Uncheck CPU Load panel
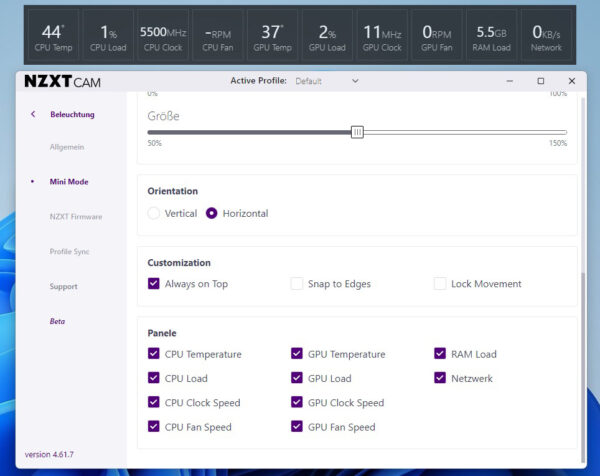Viewport: 600px width, 476px height. [x=153, y=378]
